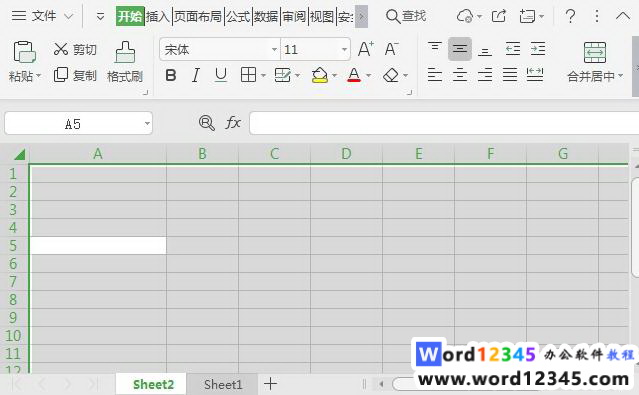
Task: Click the select-all corner triangle
Action: pyautogui.click(x=19, y=154)
